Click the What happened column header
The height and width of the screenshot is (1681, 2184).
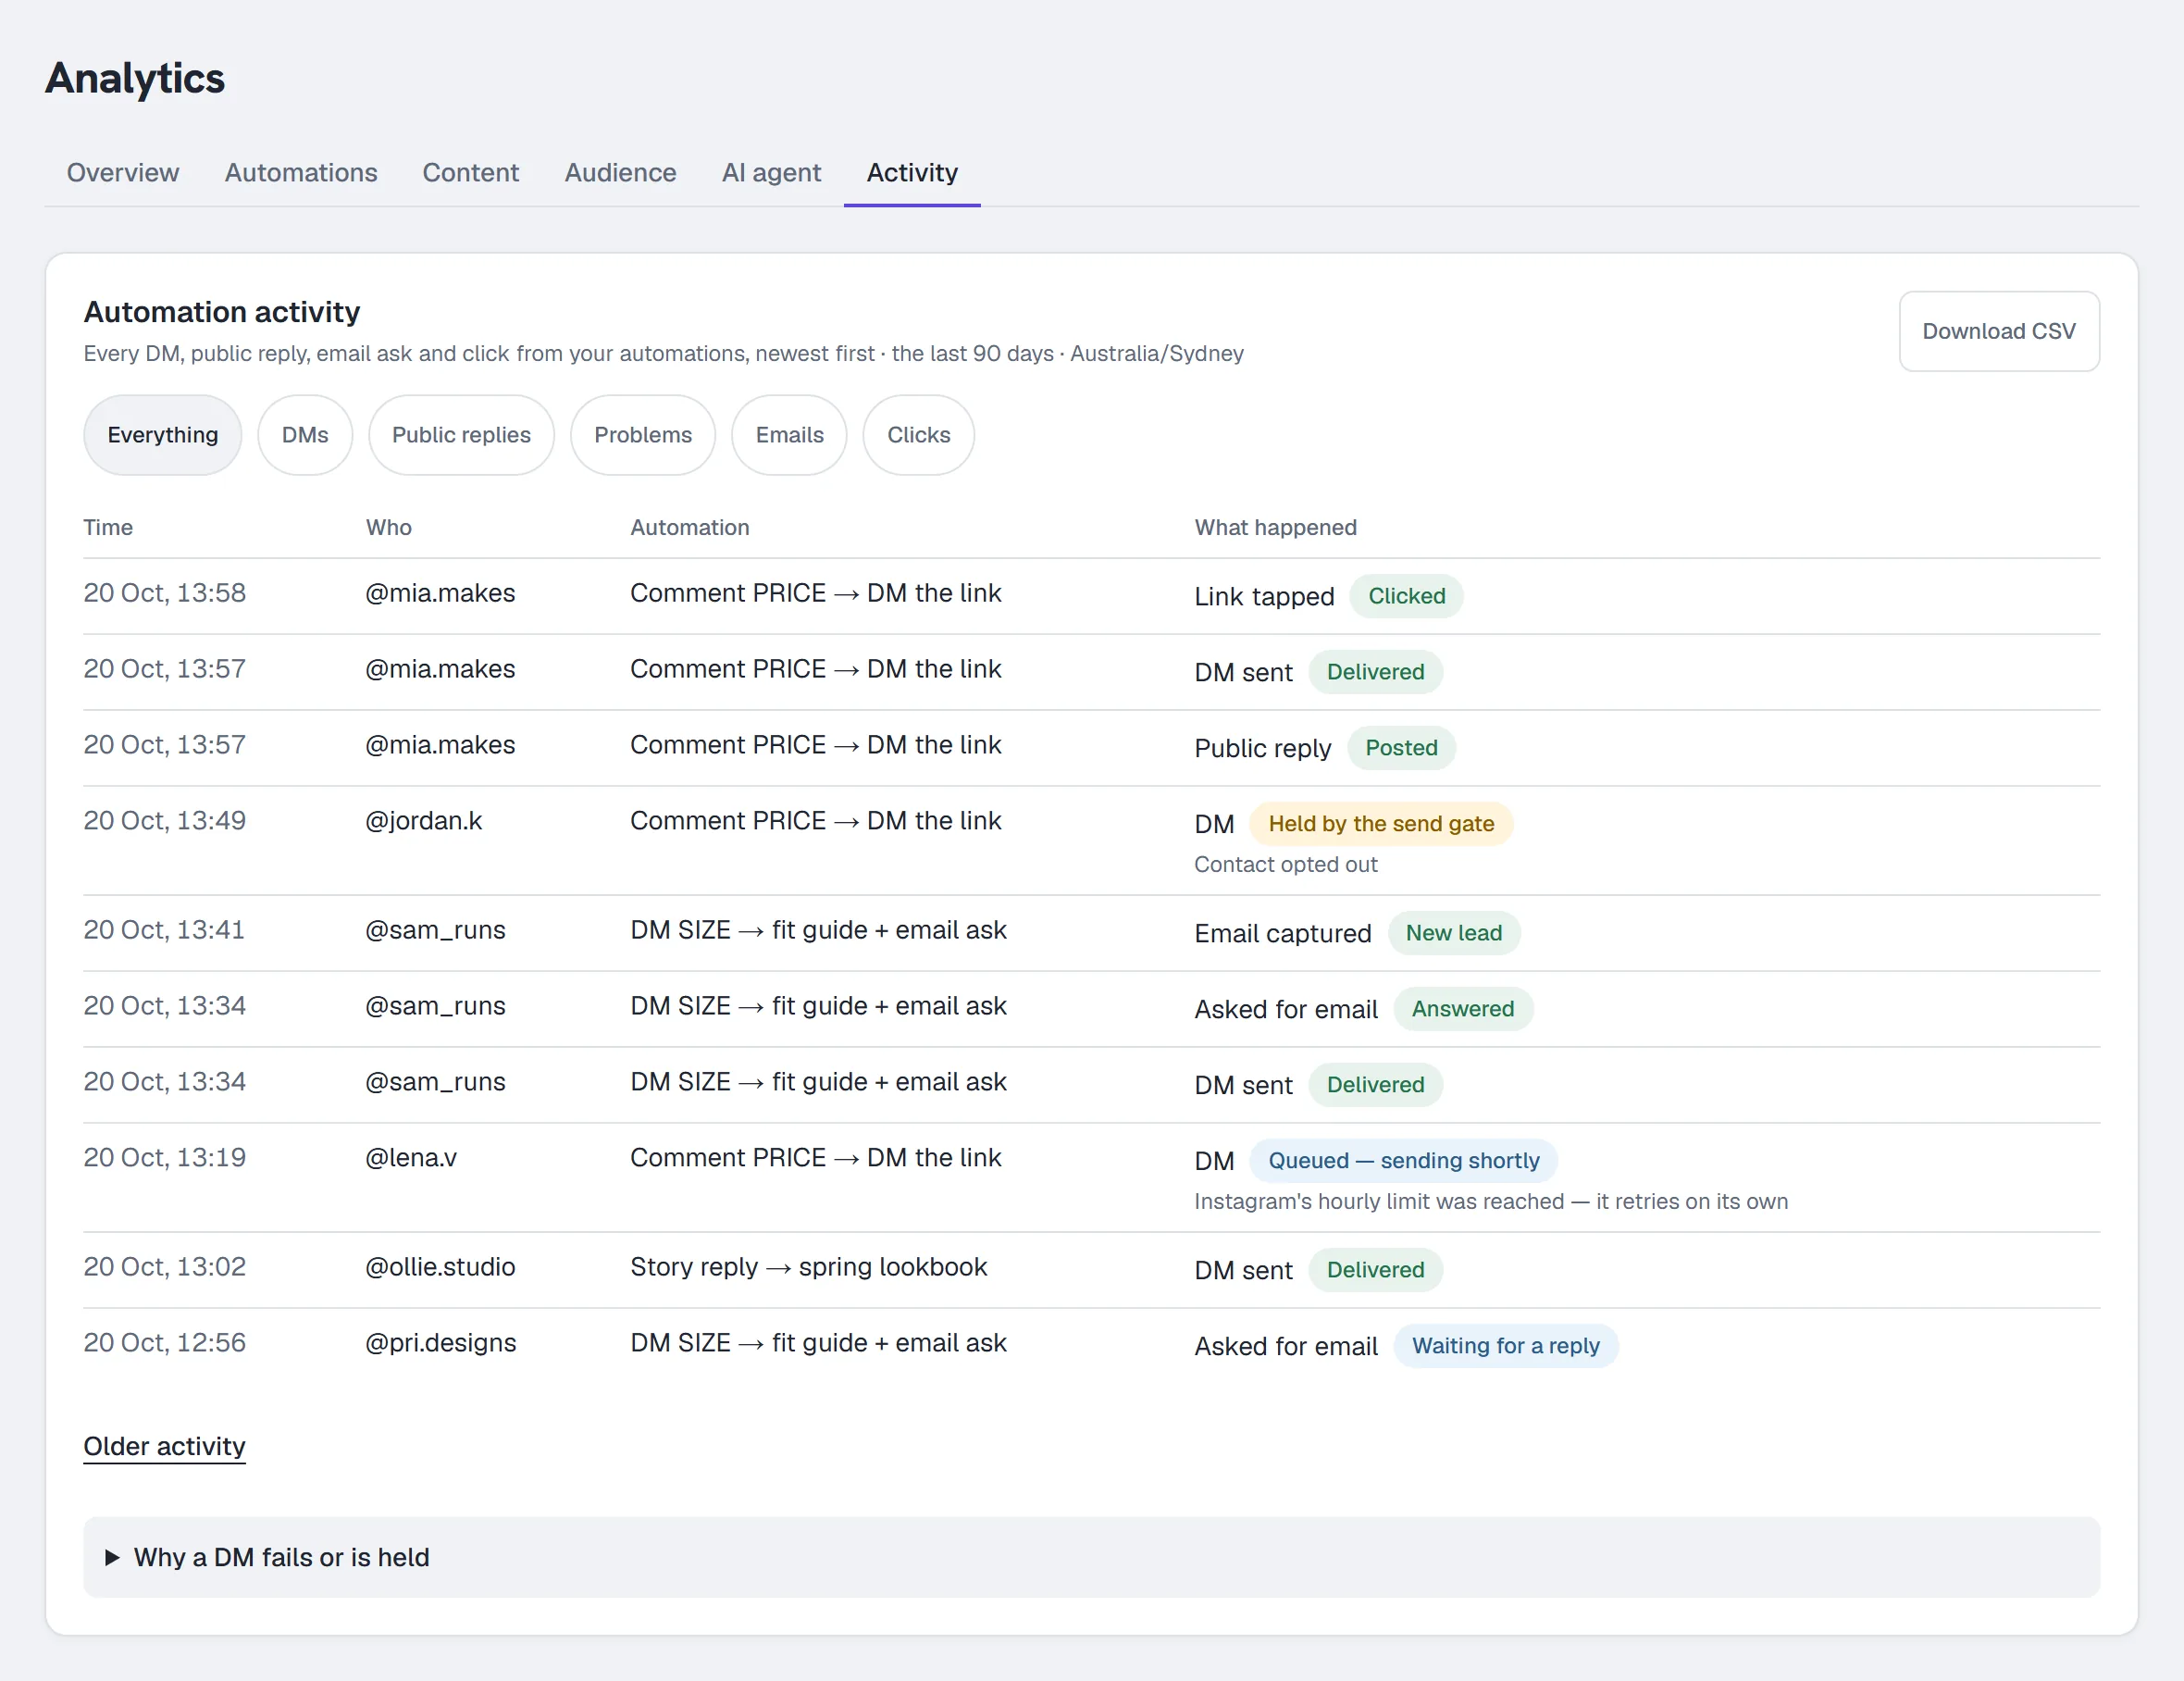tap(1275, 527)
